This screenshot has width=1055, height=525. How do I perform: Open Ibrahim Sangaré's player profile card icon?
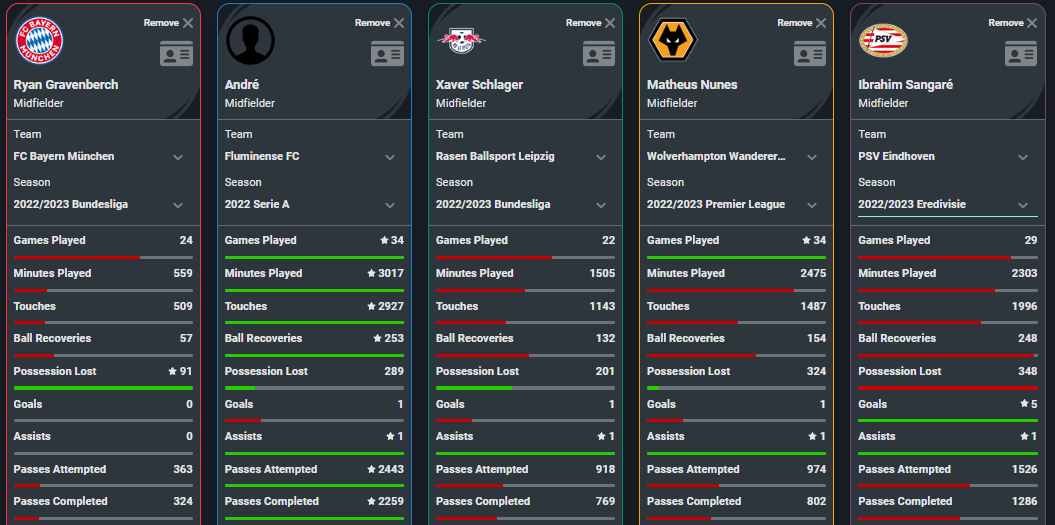tap(1020, 54)
